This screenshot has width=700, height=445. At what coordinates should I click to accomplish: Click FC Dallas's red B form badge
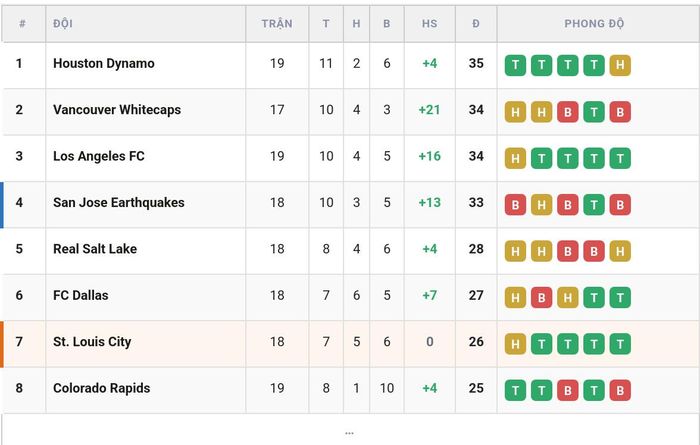tap(542, 297)
